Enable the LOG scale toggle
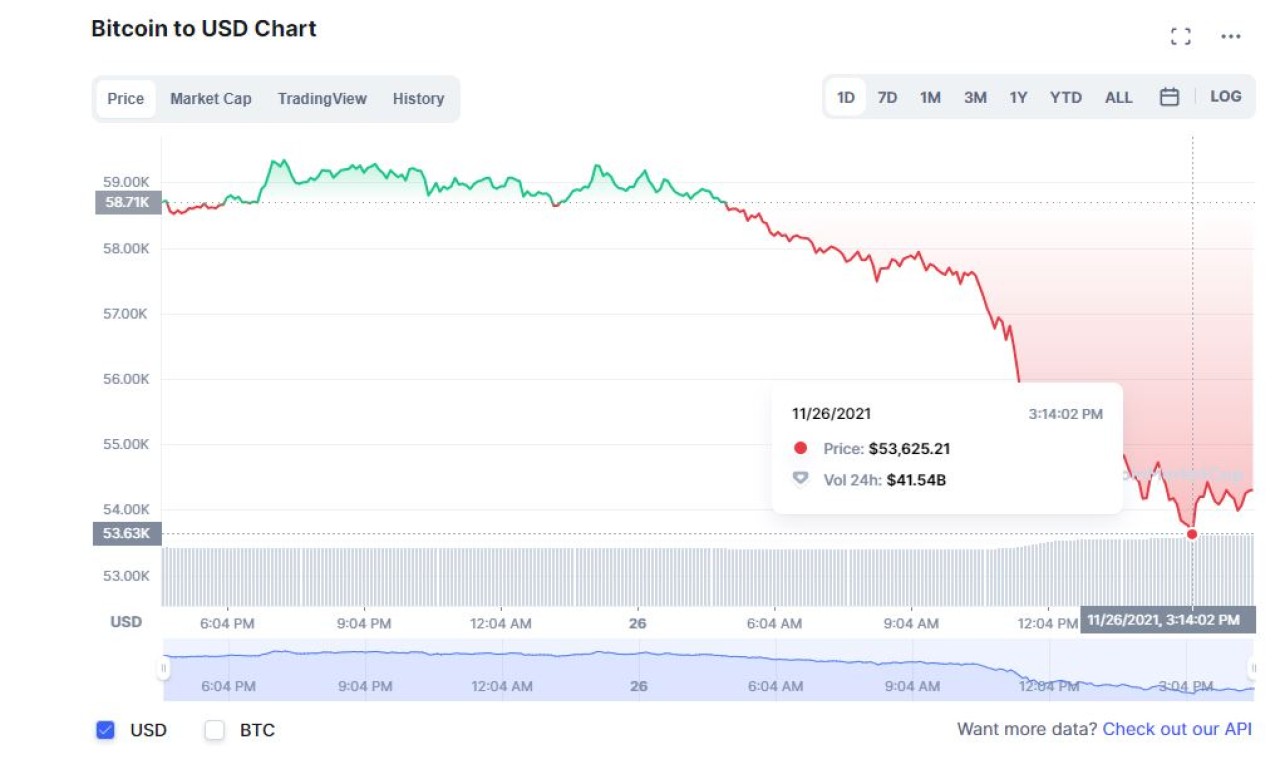Image resolution: width=1280 pixels, height=784 pixels. 1225,96
